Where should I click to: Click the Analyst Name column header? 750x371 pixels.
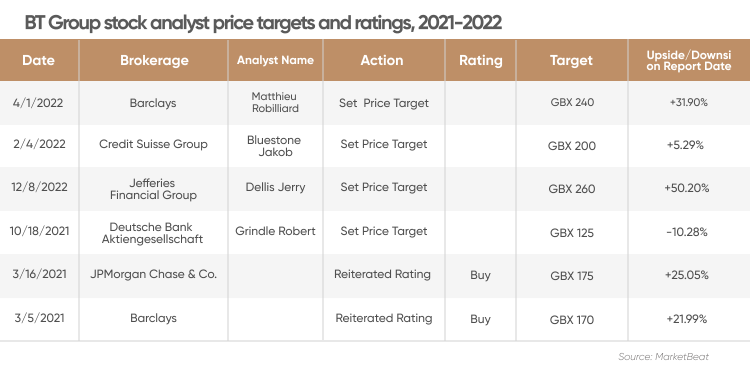276,60
